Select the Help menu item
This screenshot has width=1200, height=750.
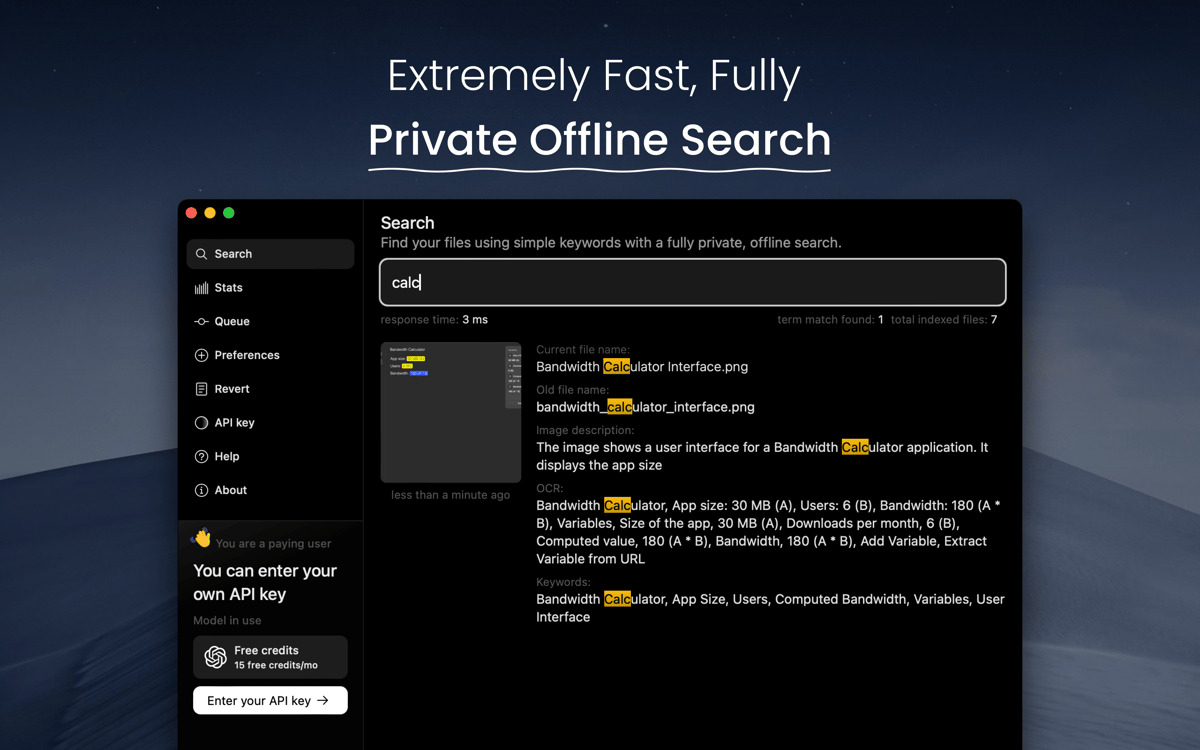pyautogui.click(x=227, y=457)
